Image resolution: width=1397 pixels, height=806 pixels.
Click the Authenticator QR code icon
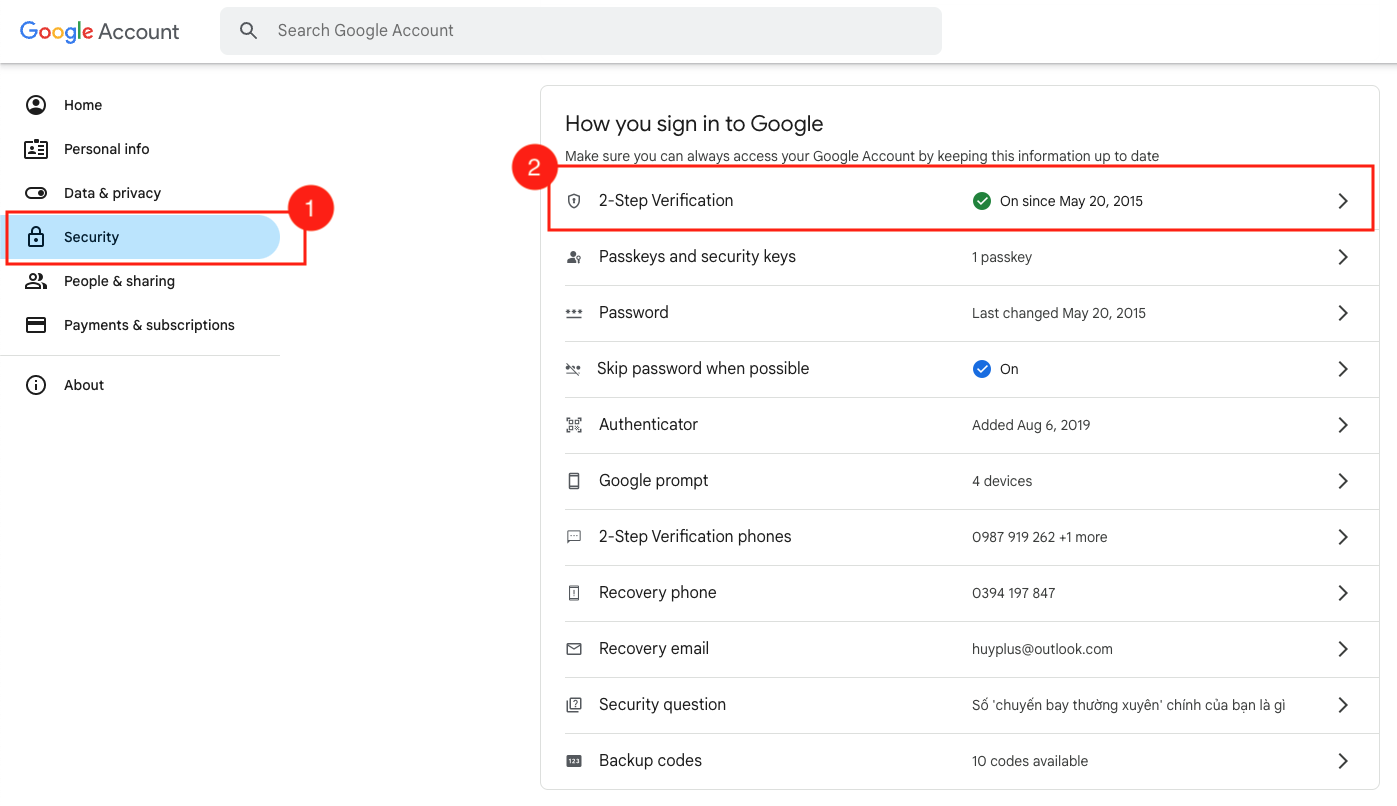pyautogui.click(x=574, y=425)
